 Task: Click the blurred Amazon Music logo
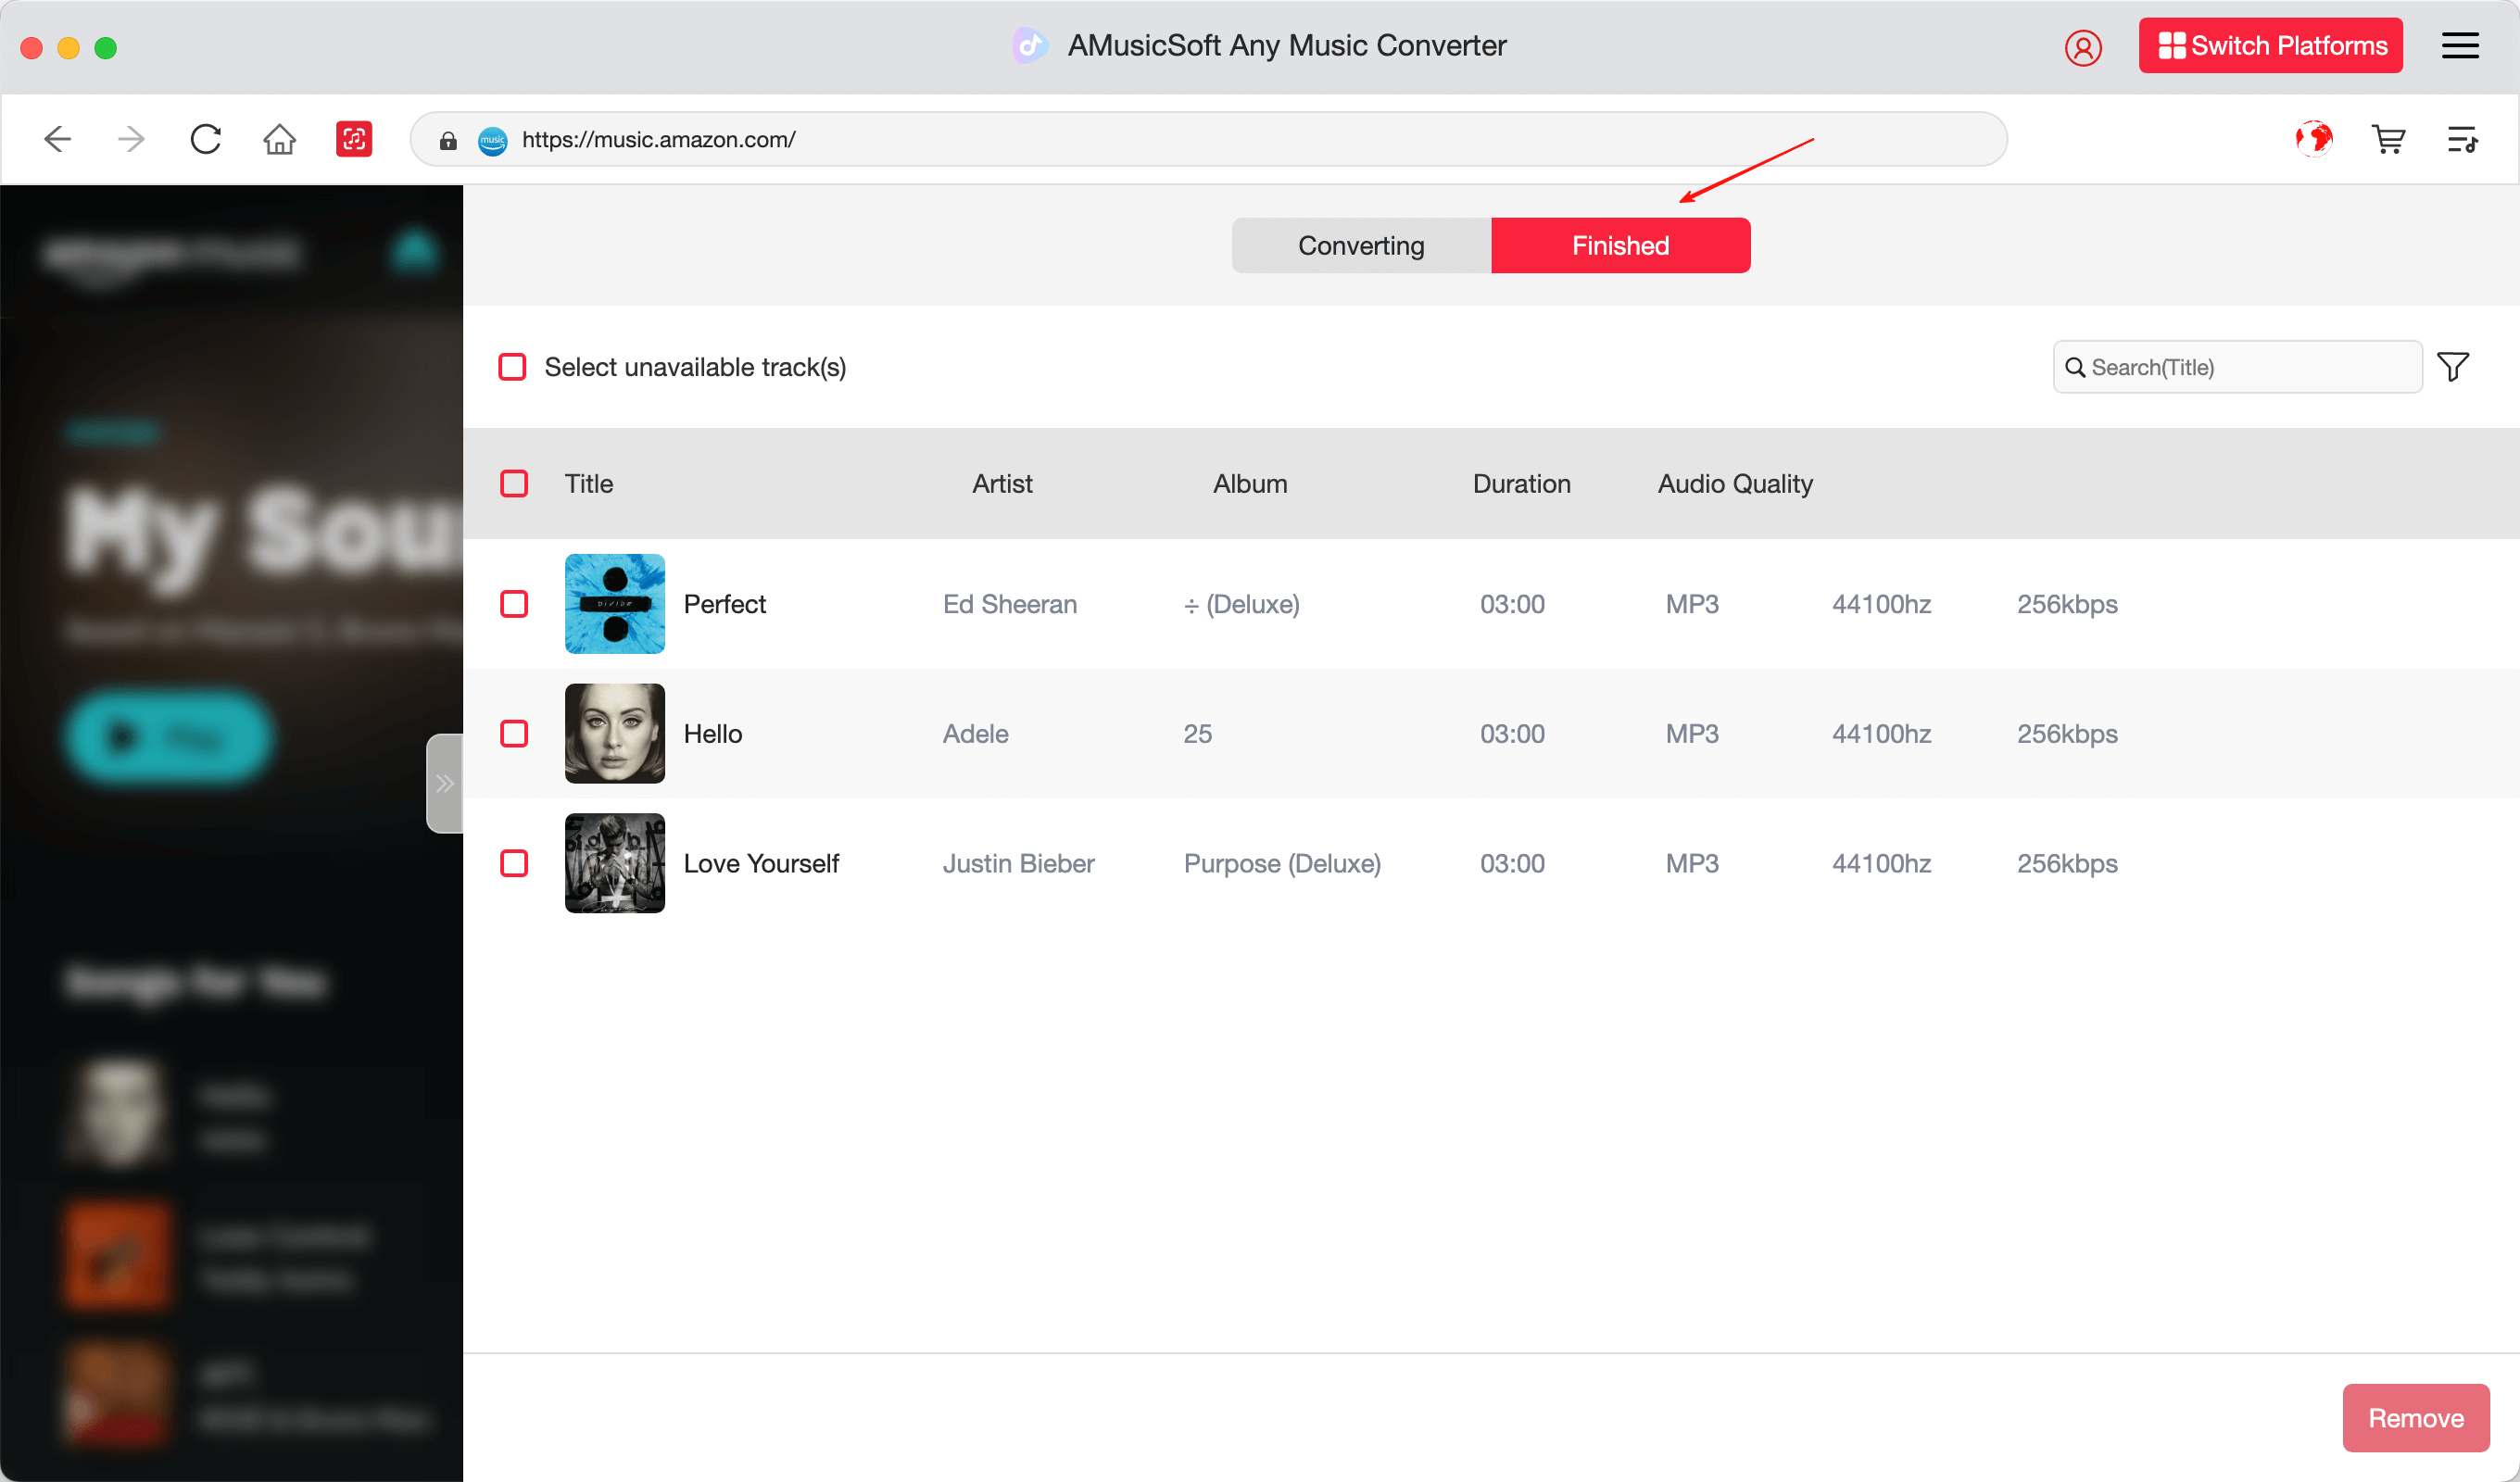171,254
